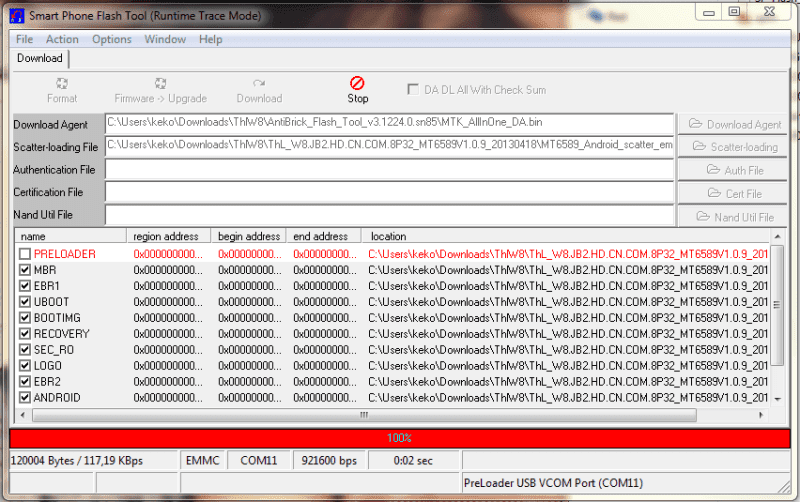This screenshot has height=502, width=800.
Task: Click the region address column header
Action: click(168, 236)
